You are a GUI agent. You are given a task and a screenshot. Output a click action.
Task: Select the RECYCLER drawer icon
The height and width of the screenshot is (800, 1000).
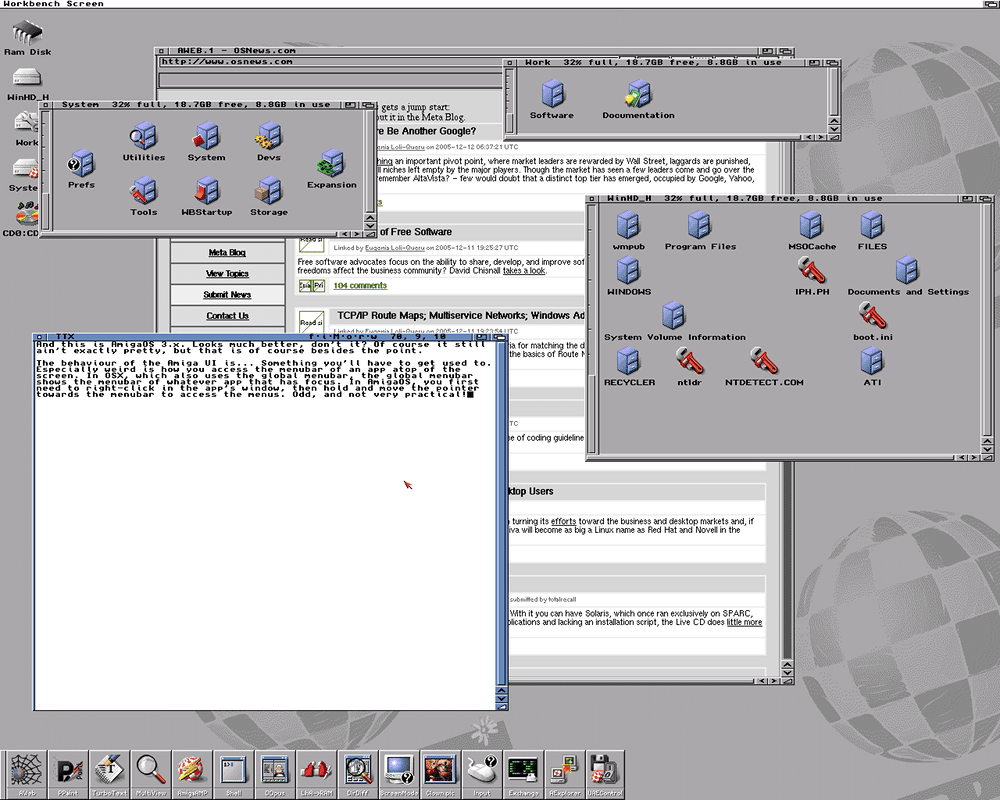629,367
